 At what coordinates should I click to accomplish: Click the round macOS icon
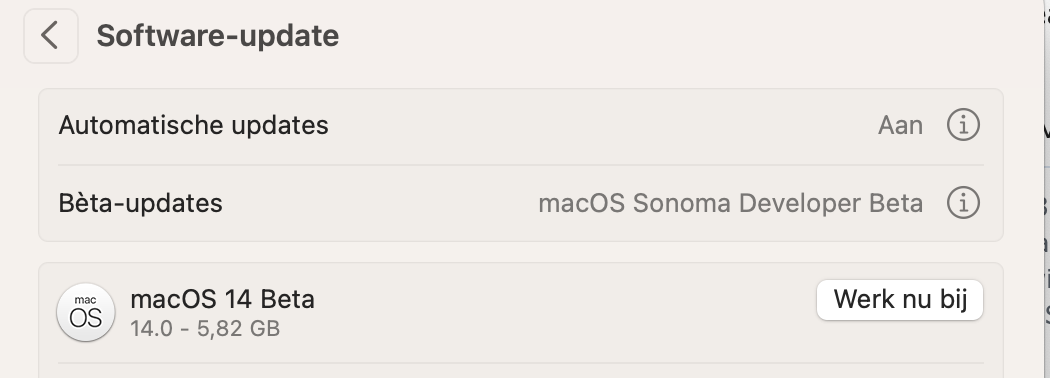click(x=86, y=312)
